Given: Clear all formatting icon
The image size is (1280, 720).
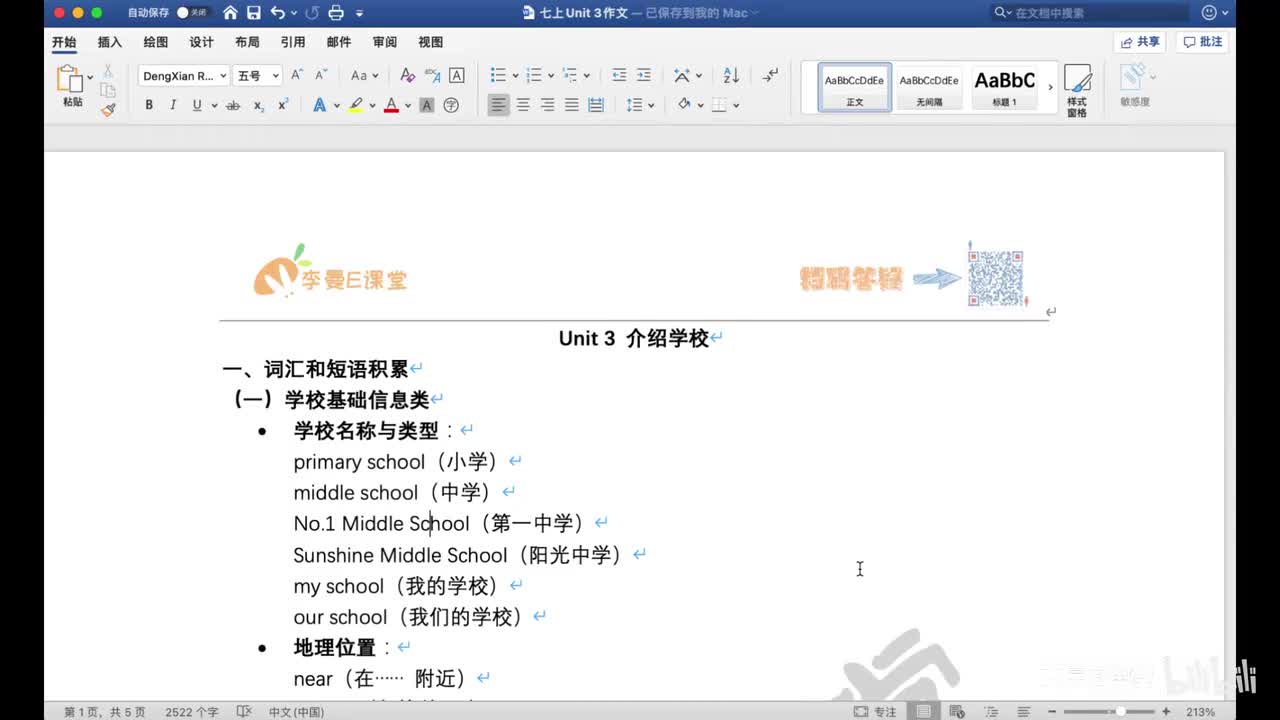Looking at the screenshot, I should tap(407, 75).
